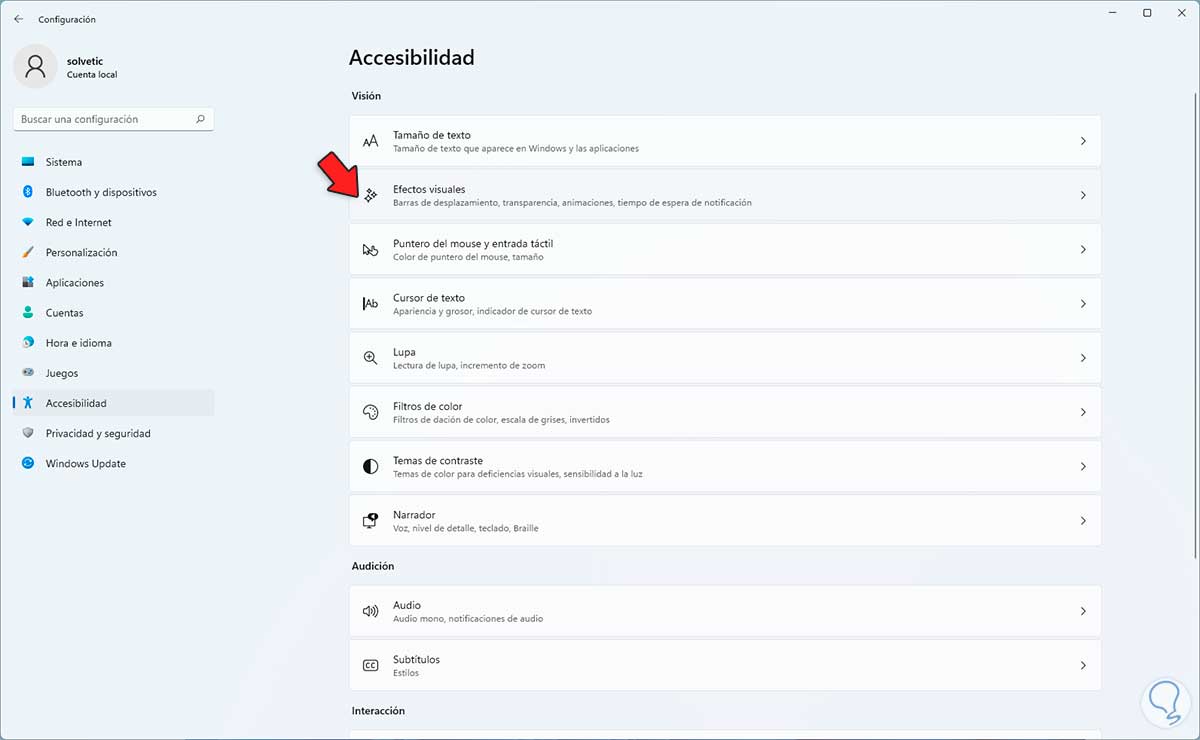Click the Narrador icon

pos(370,521)
